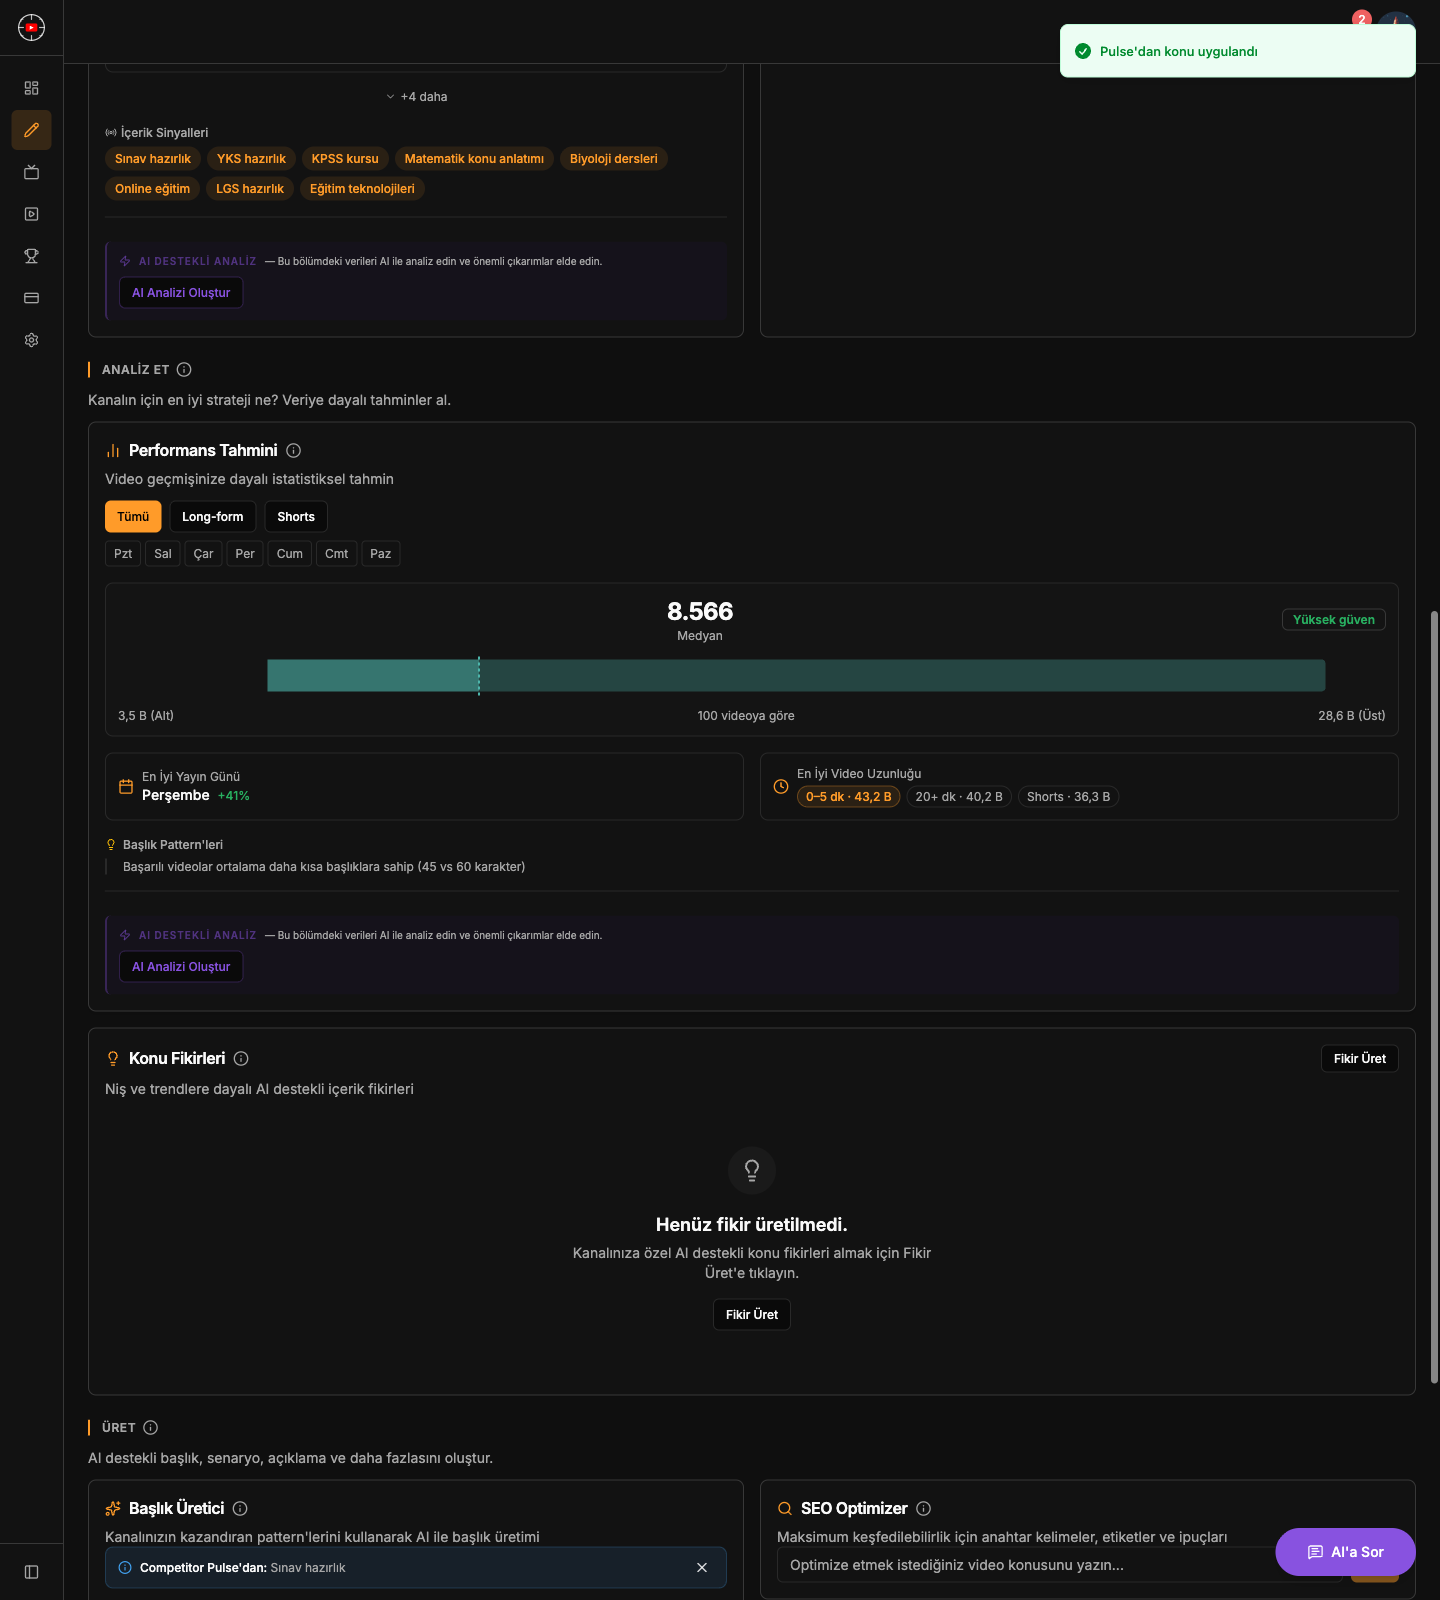Select the pencil editor icon in sidebar
The width and height of the screenshot is (1440, 1600).
pyautogui.click(x=32, y=130)
